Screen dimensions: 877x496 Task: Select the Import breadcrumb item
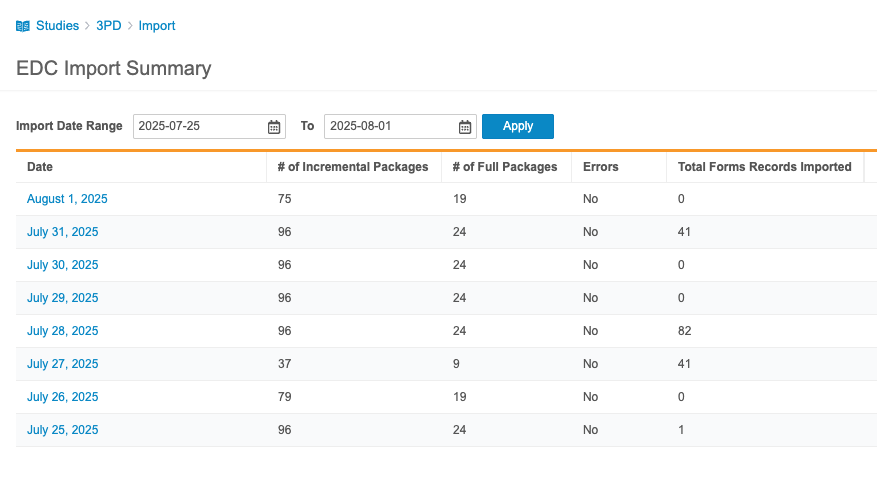[x=157, y=26]
